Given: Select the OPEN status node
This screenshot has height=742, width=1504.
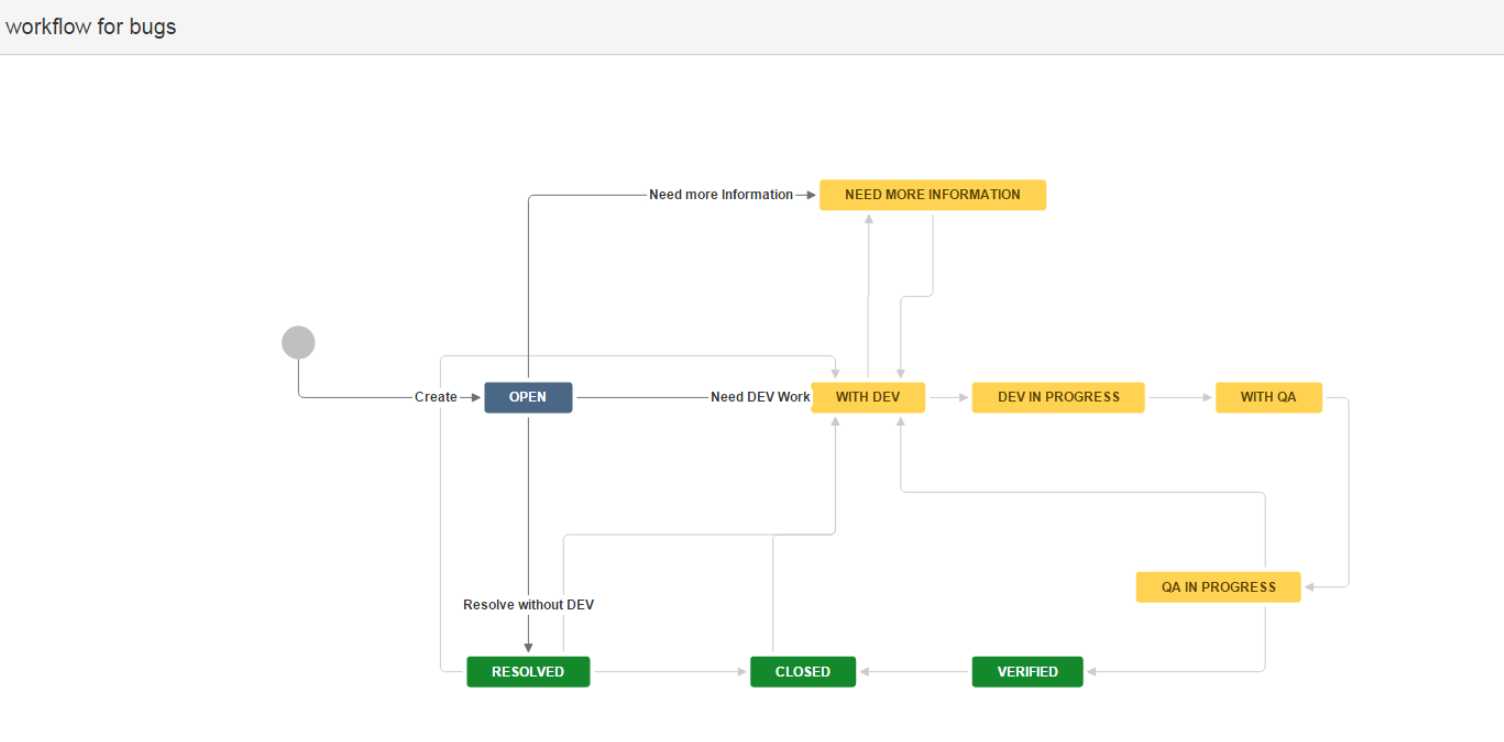Looking at the screenshot, I should [x=528, y=397].
